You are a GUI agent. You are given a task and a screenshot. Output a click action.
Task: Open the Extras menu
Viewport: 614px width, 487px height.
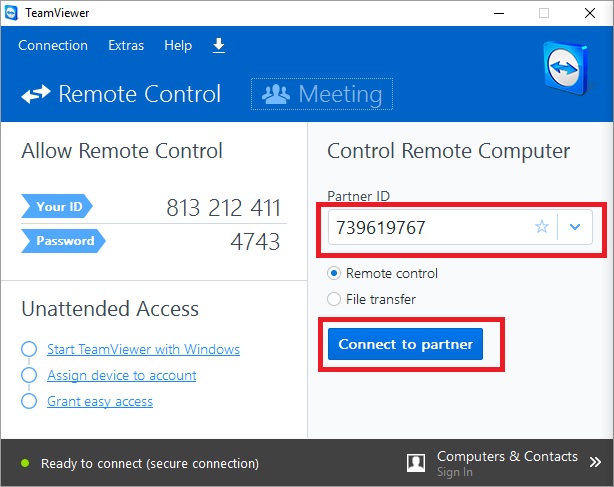(x=126, y=46)
